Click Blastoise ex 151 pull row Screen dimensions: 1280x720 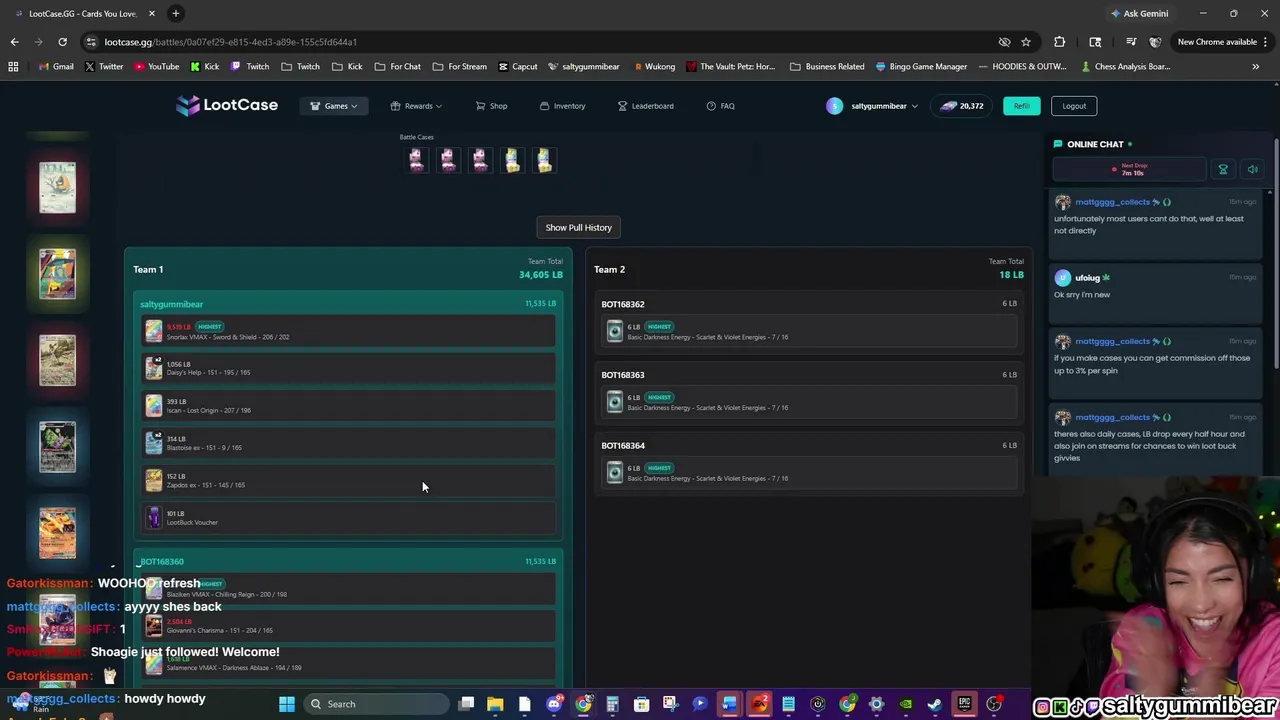348,443
